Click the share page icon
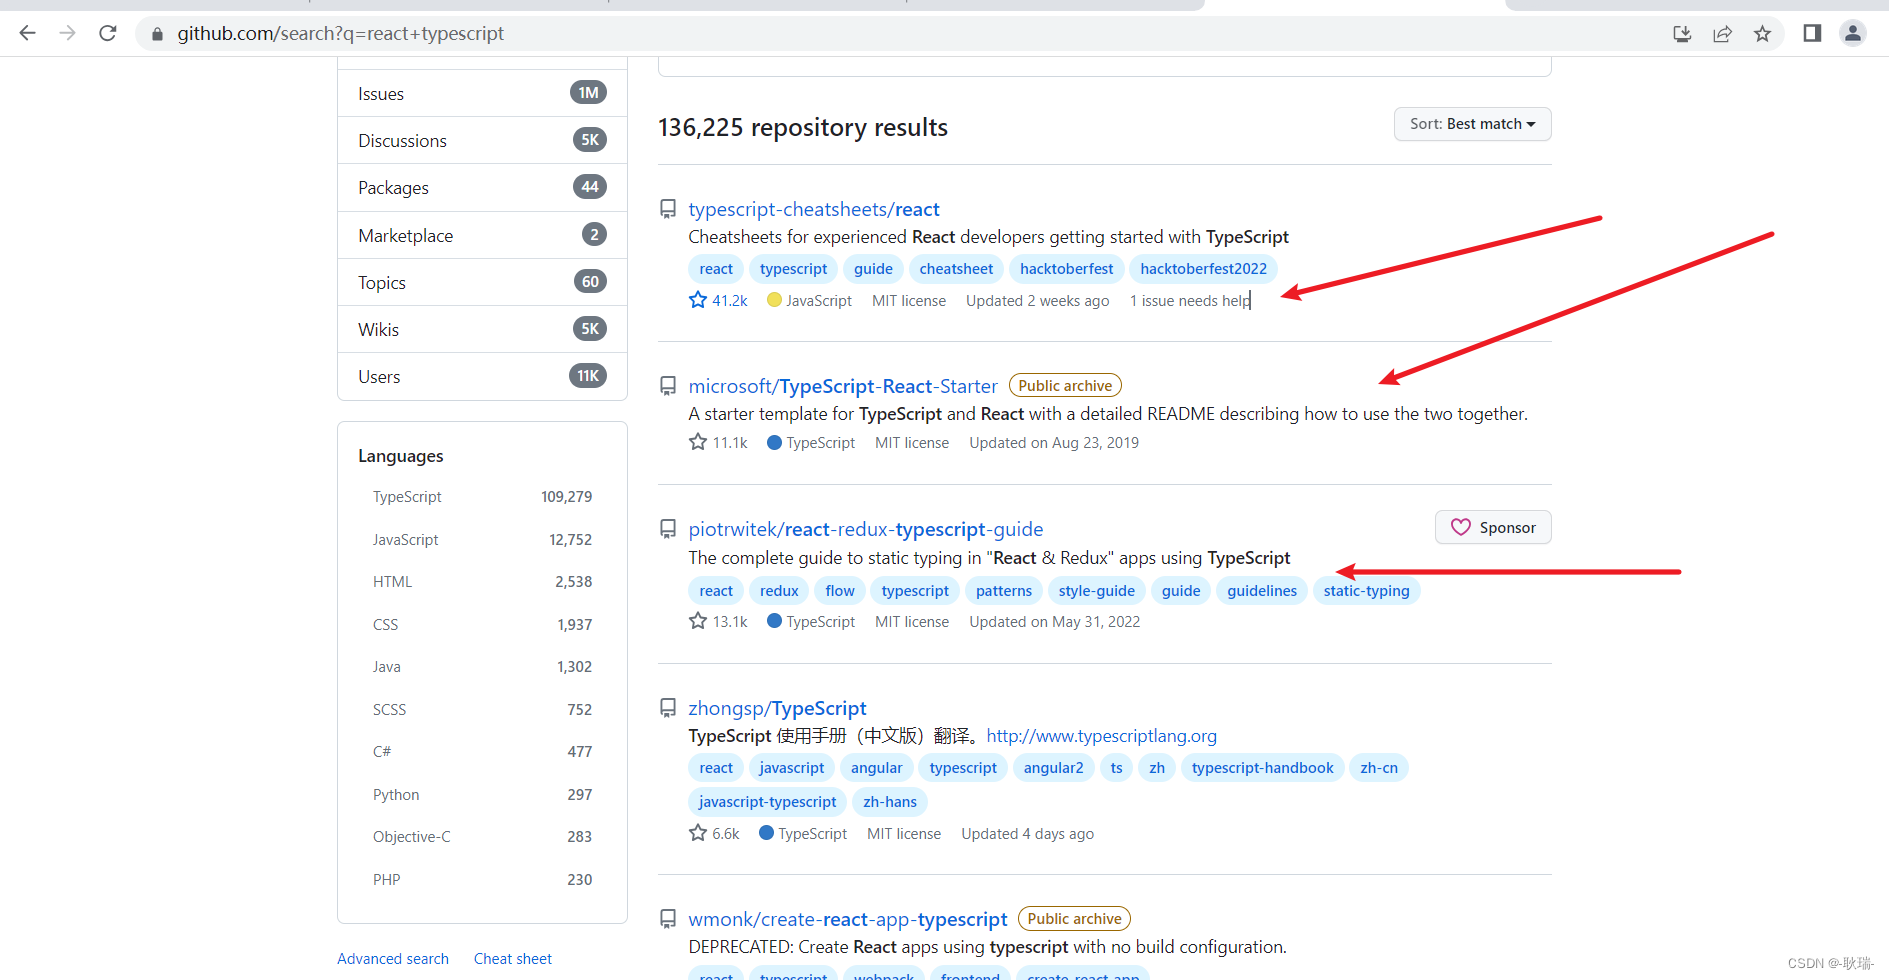Viewport: 1889px width, 980px height. point(1722,34)
